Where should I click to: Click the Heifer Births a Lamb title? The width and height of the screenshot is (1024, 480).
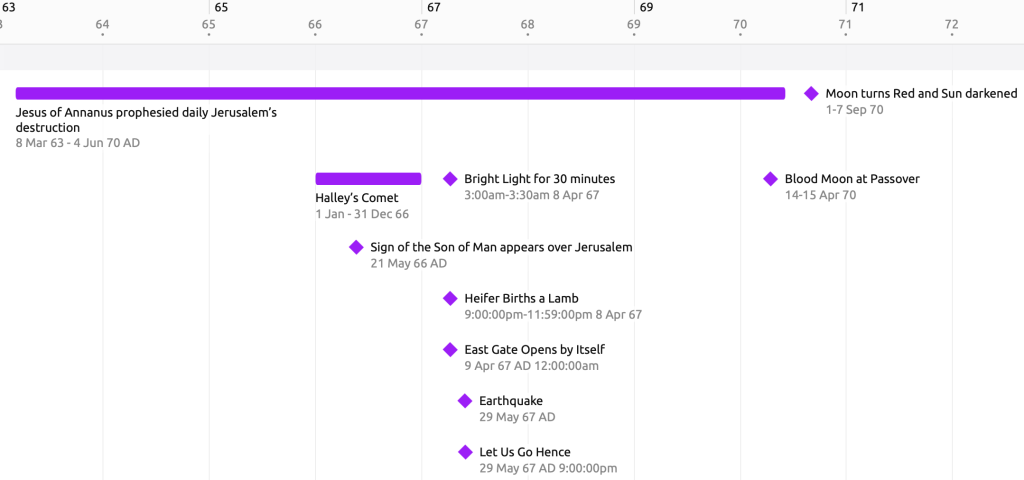tap(521, 298)
